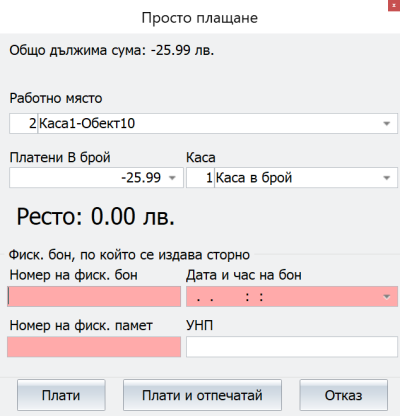
Task: Close the Просто плащане dialog with the red X
Action: click(x=394, y=5)
